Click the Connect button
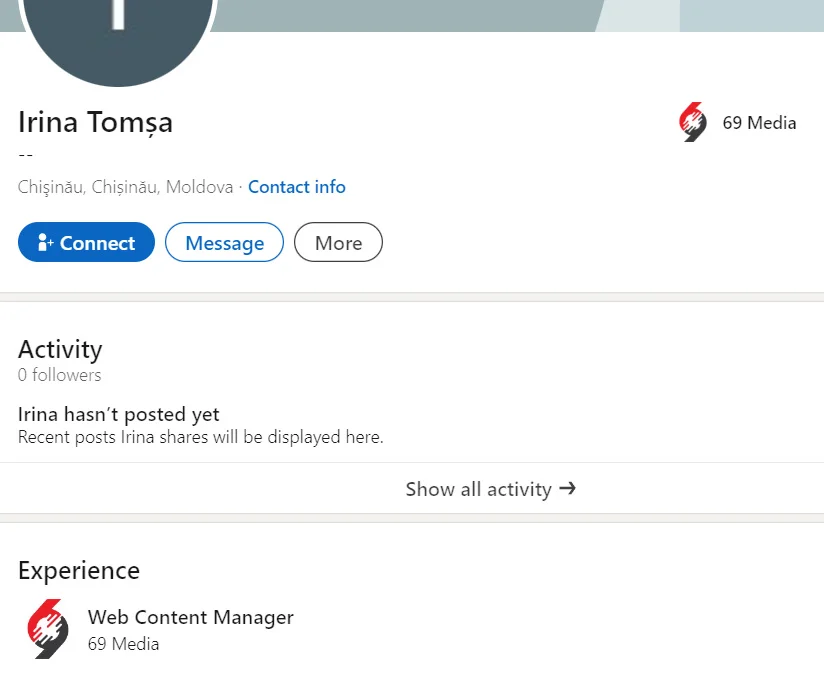The image size is (824, 679). coord(86,242)
